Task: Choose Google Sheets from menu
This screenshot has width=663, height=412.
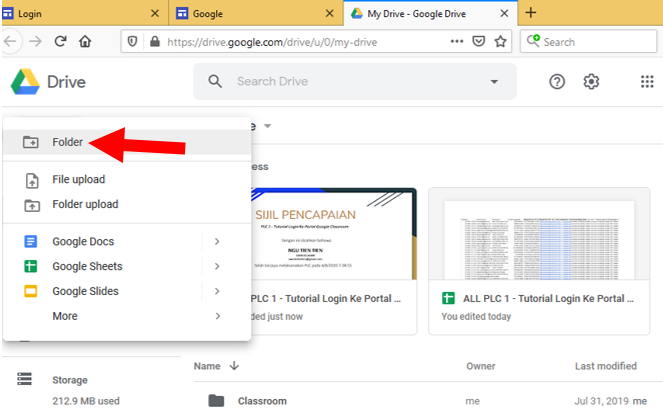Action: pyautogui.click(x=127, y=266)
